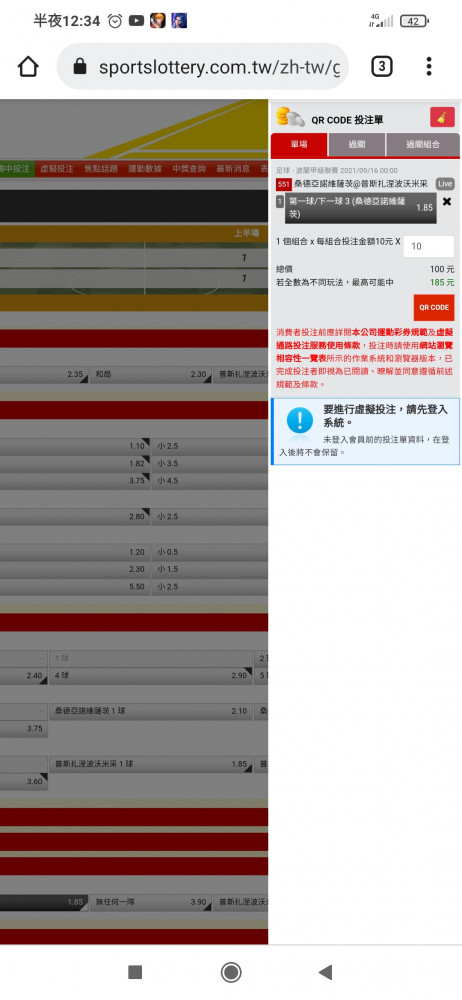Open the Chrome three-dot menu

[429, 66]
